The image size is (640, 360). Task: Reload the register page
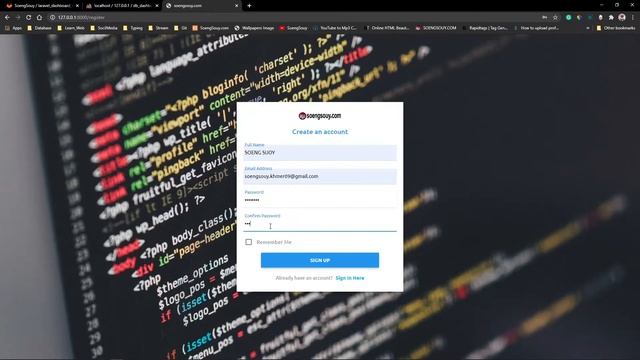(29, 18)
